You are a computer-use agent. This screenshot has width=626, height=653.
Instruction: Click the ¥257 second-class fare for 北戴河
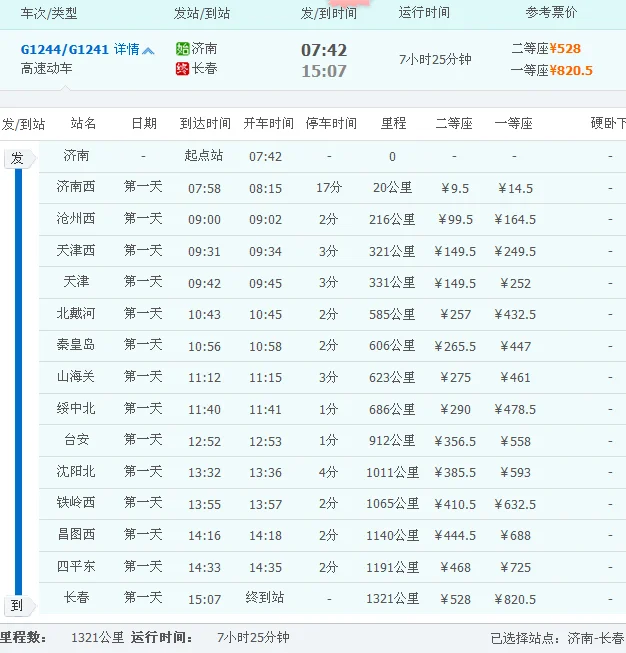(x=455, y=314)
